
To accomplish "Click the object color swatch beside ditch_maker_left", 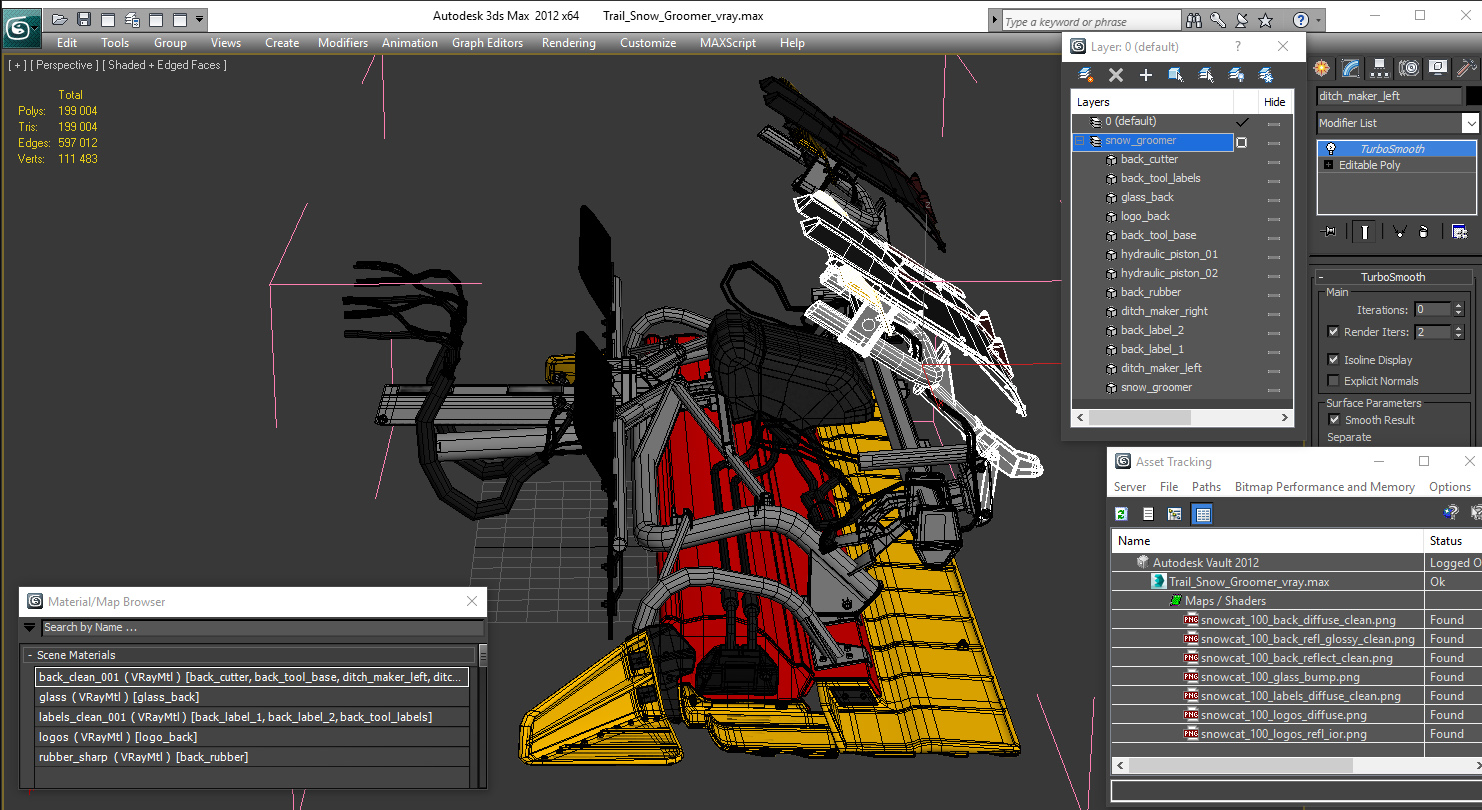I will pyautogui.click(x=1473, y=96).
